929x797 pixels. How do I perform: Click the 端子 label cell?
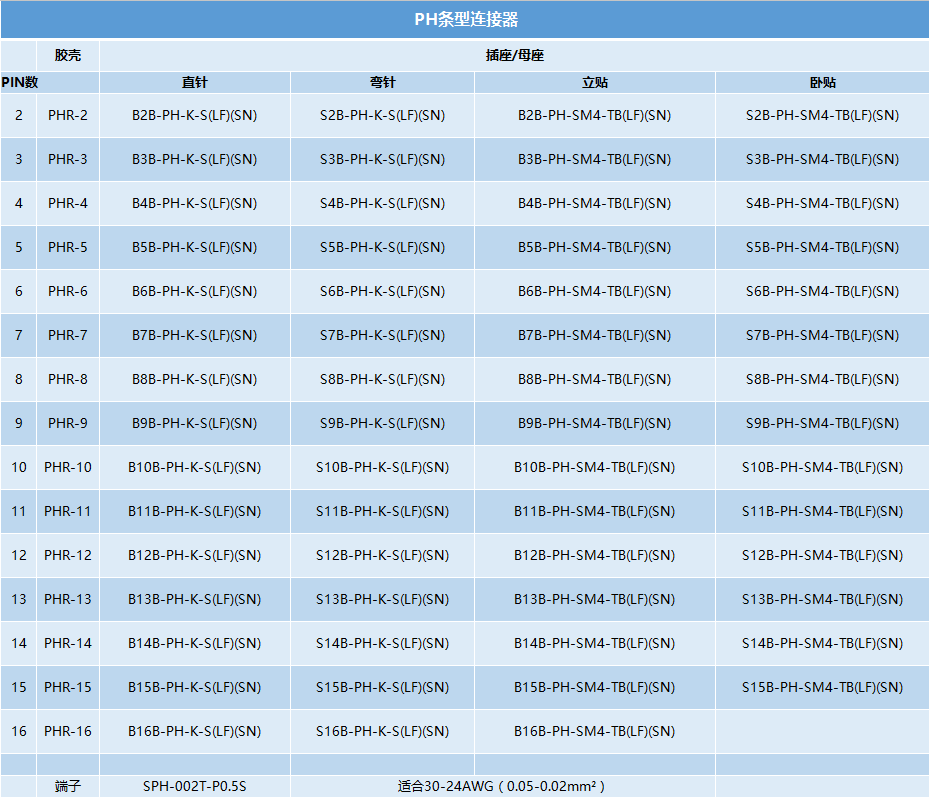click(x=67, y=786)
